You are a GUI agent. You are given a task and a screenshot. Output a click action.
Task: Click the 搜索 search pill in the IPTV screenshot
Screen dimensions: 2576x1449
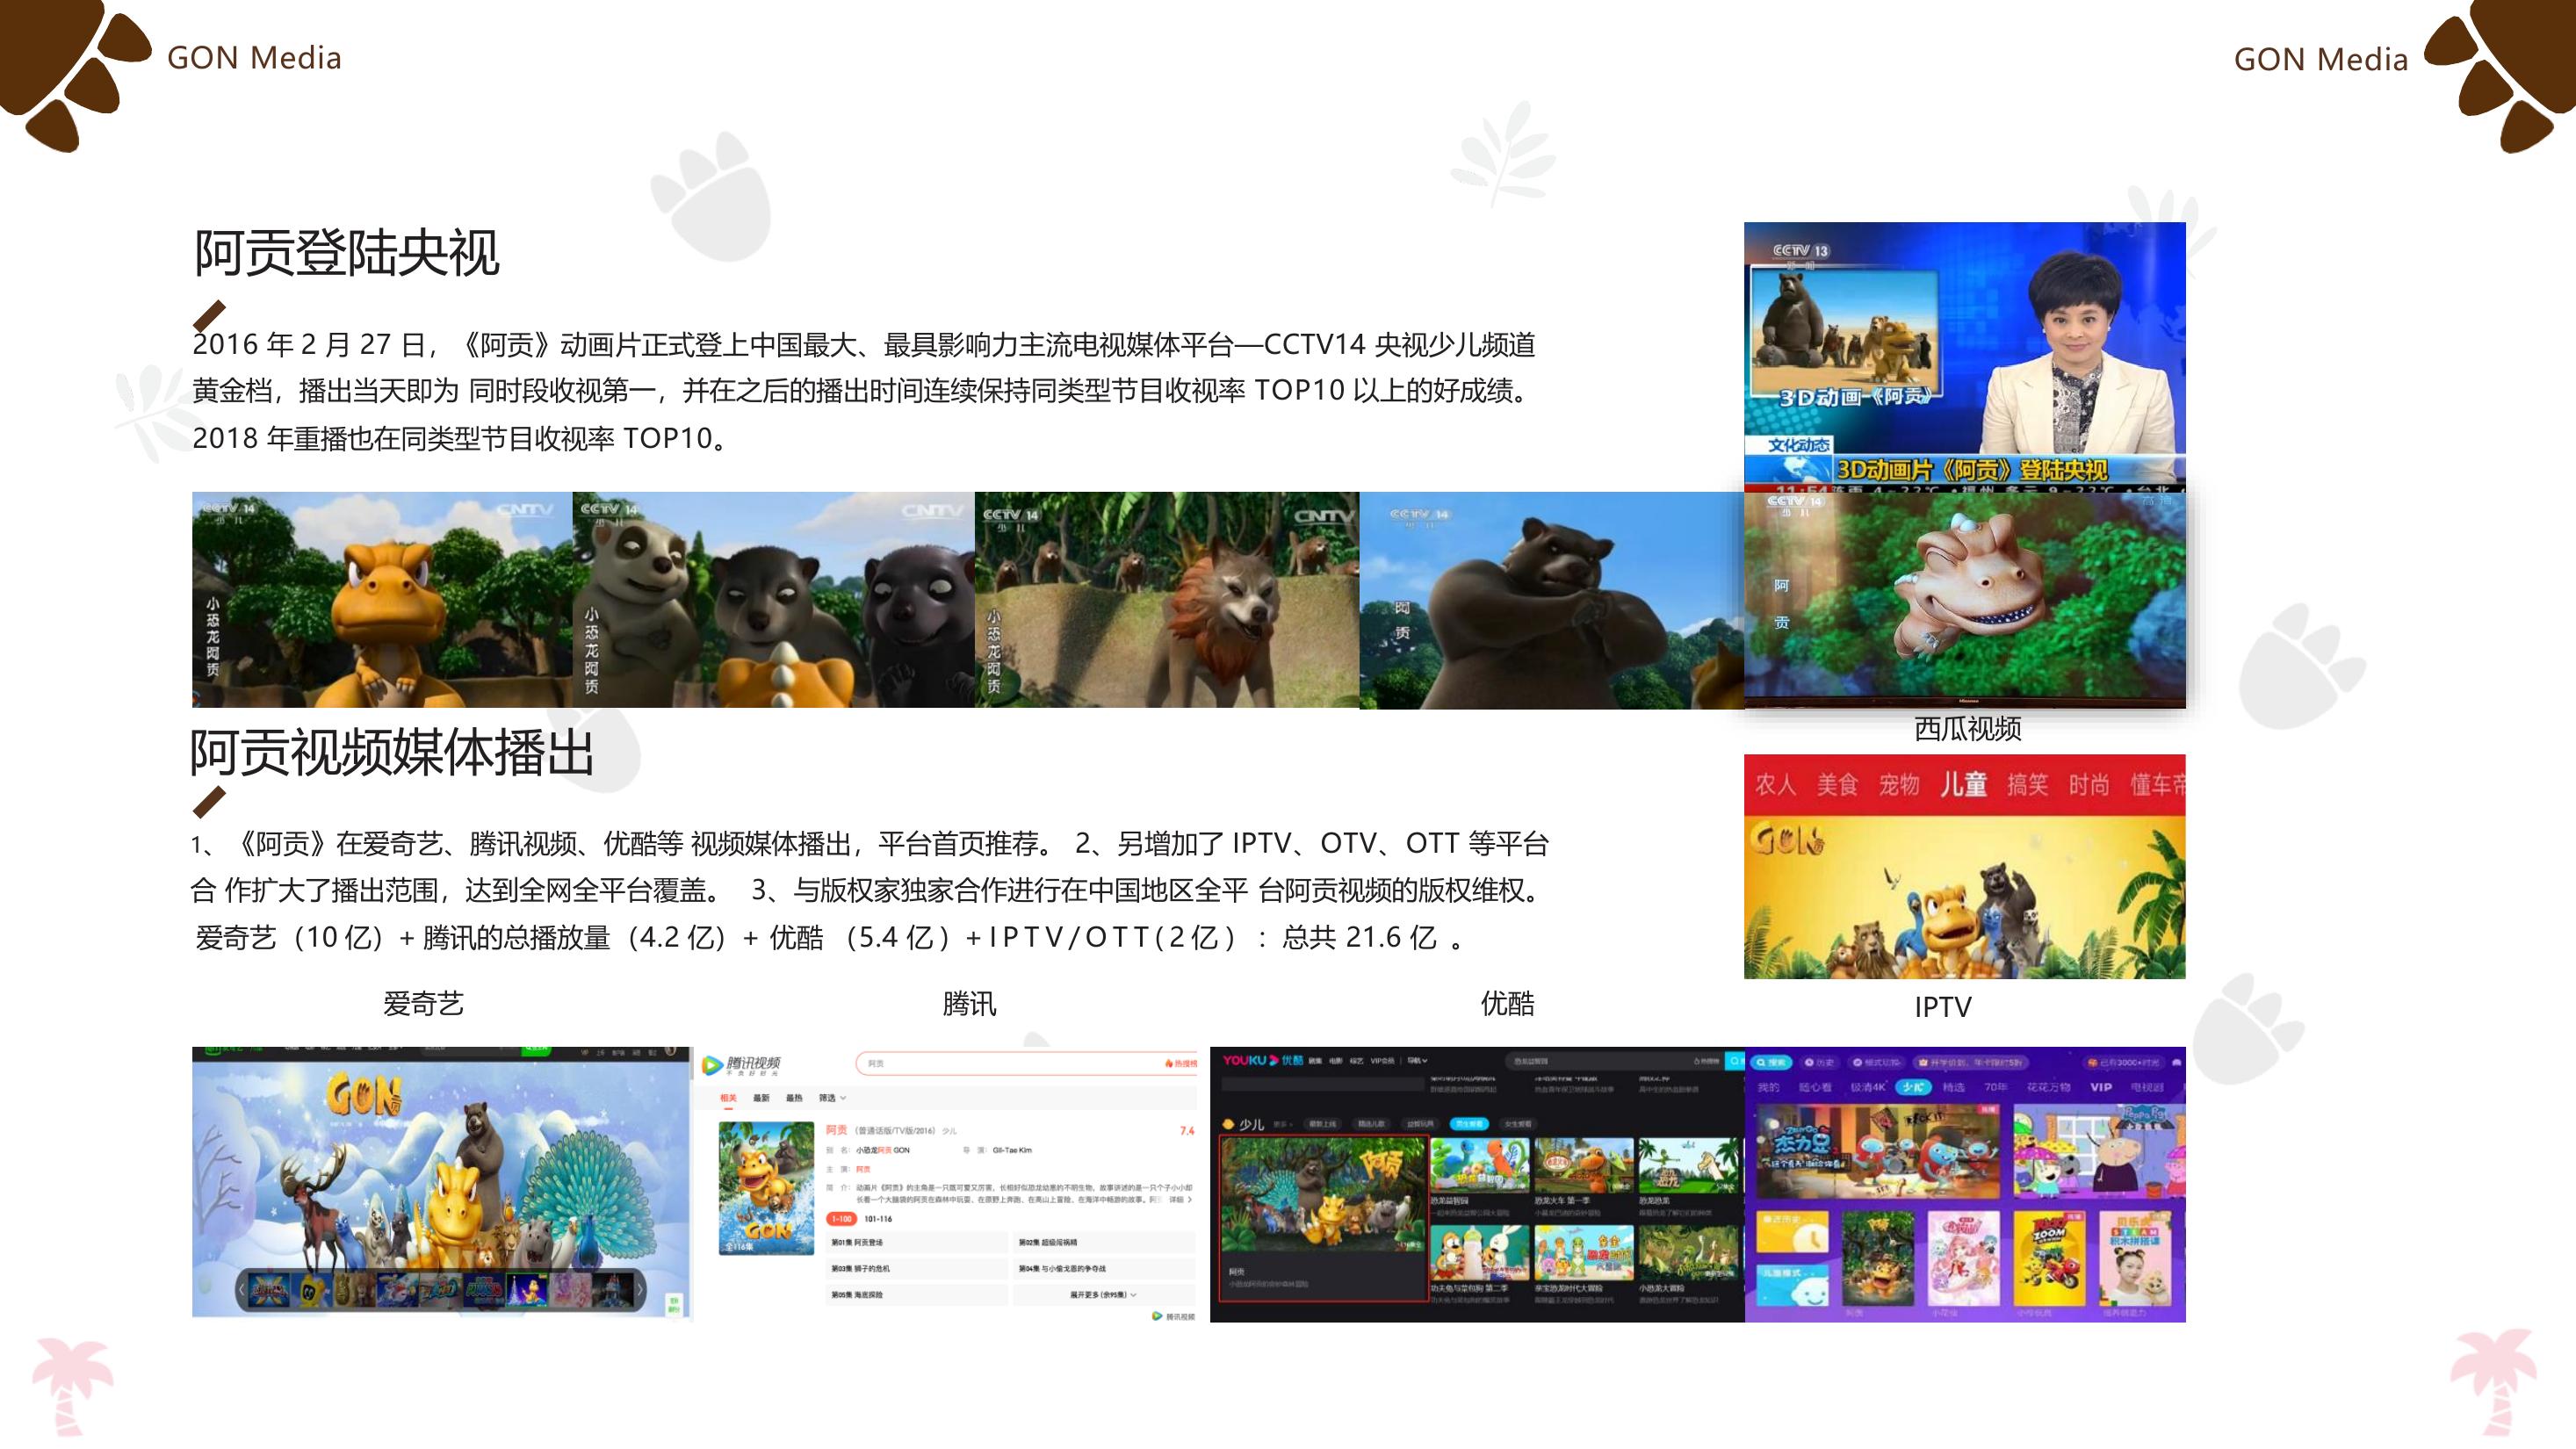point(1772,1063)
